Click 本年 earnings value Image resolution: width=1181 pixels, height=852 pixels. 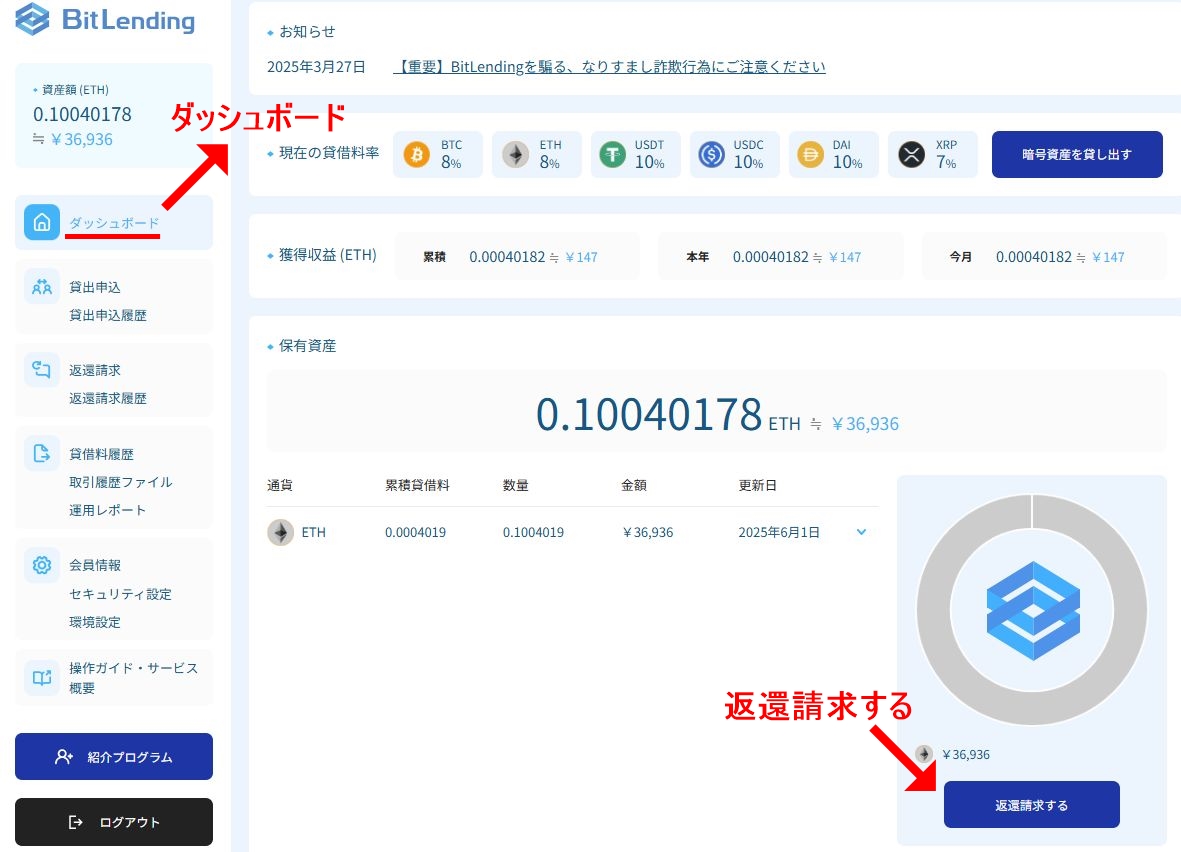tap(771, 257)
